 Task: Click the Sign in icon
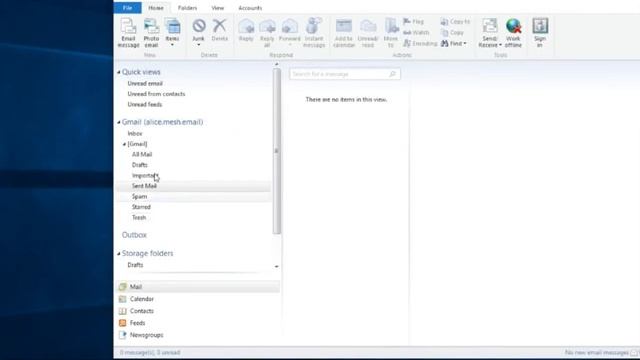point(540,33)
